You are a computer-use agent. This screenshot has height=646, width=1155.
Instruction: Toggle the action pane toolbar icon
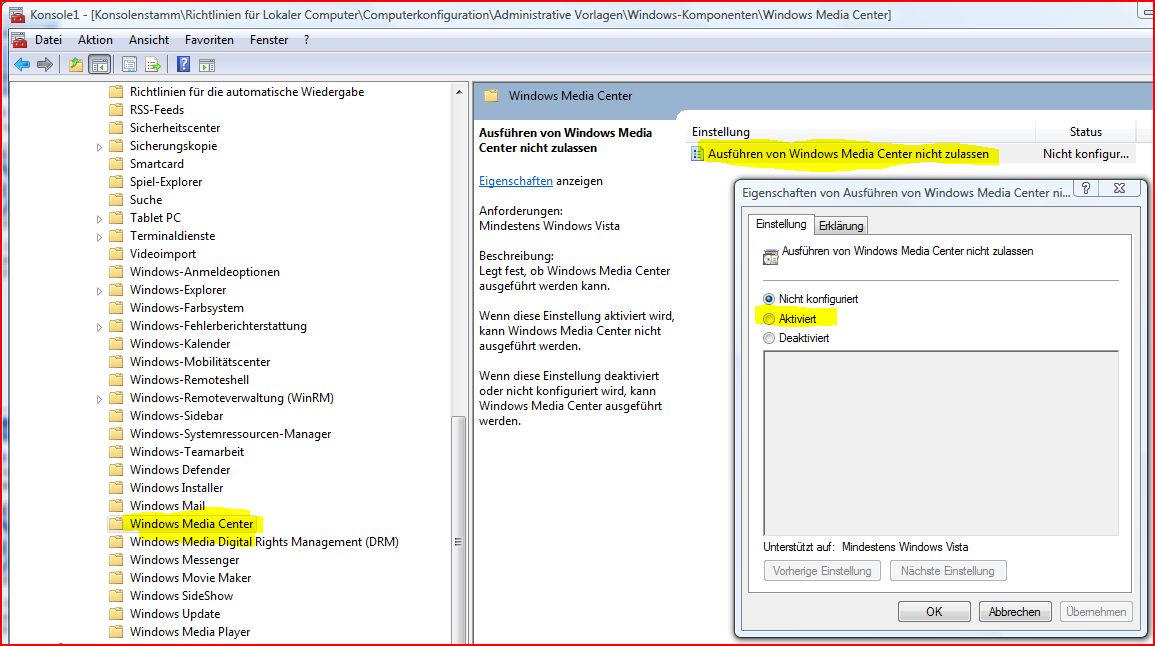207,65
